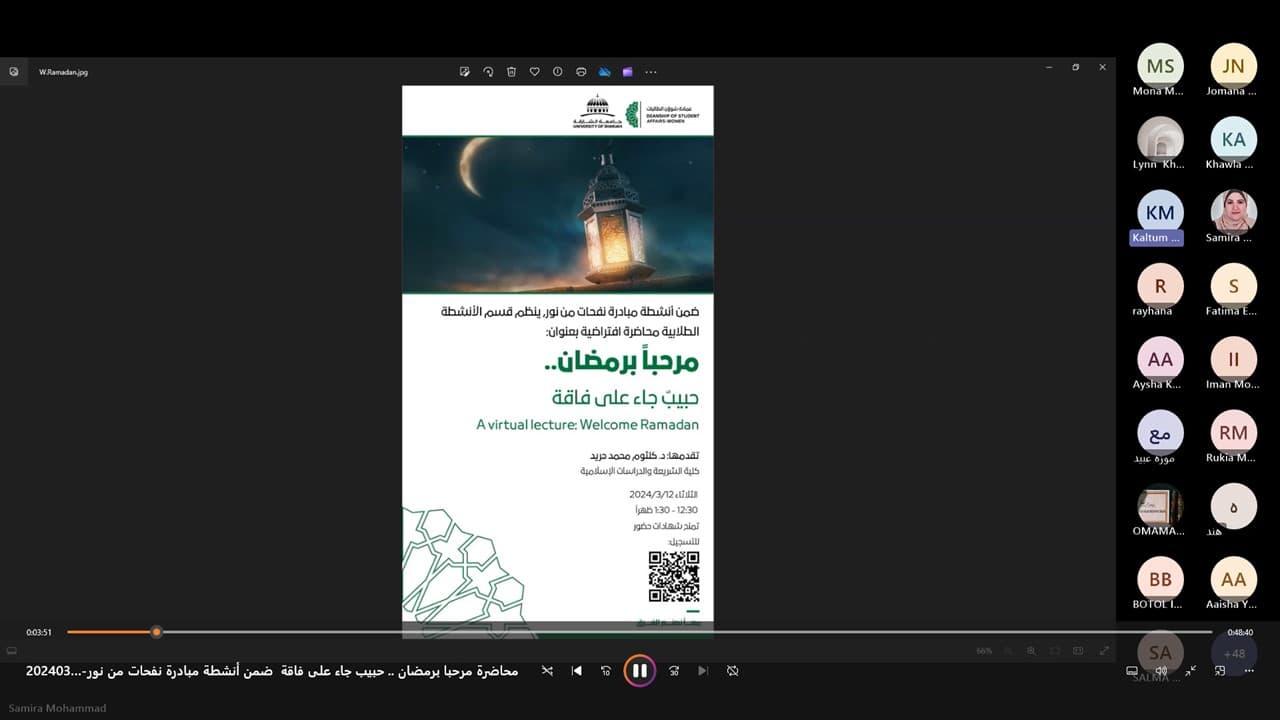The height and width of the screenshot is (720, 1280).
Task: Go to previous track
Action: [576, 671]
